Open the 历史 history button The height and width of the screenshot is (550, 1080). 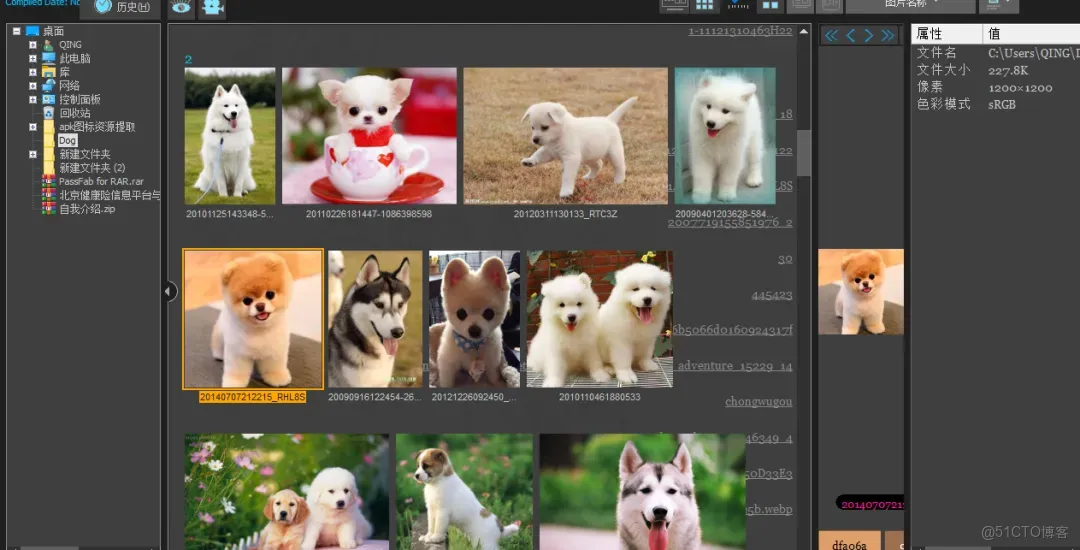[122, 7]
